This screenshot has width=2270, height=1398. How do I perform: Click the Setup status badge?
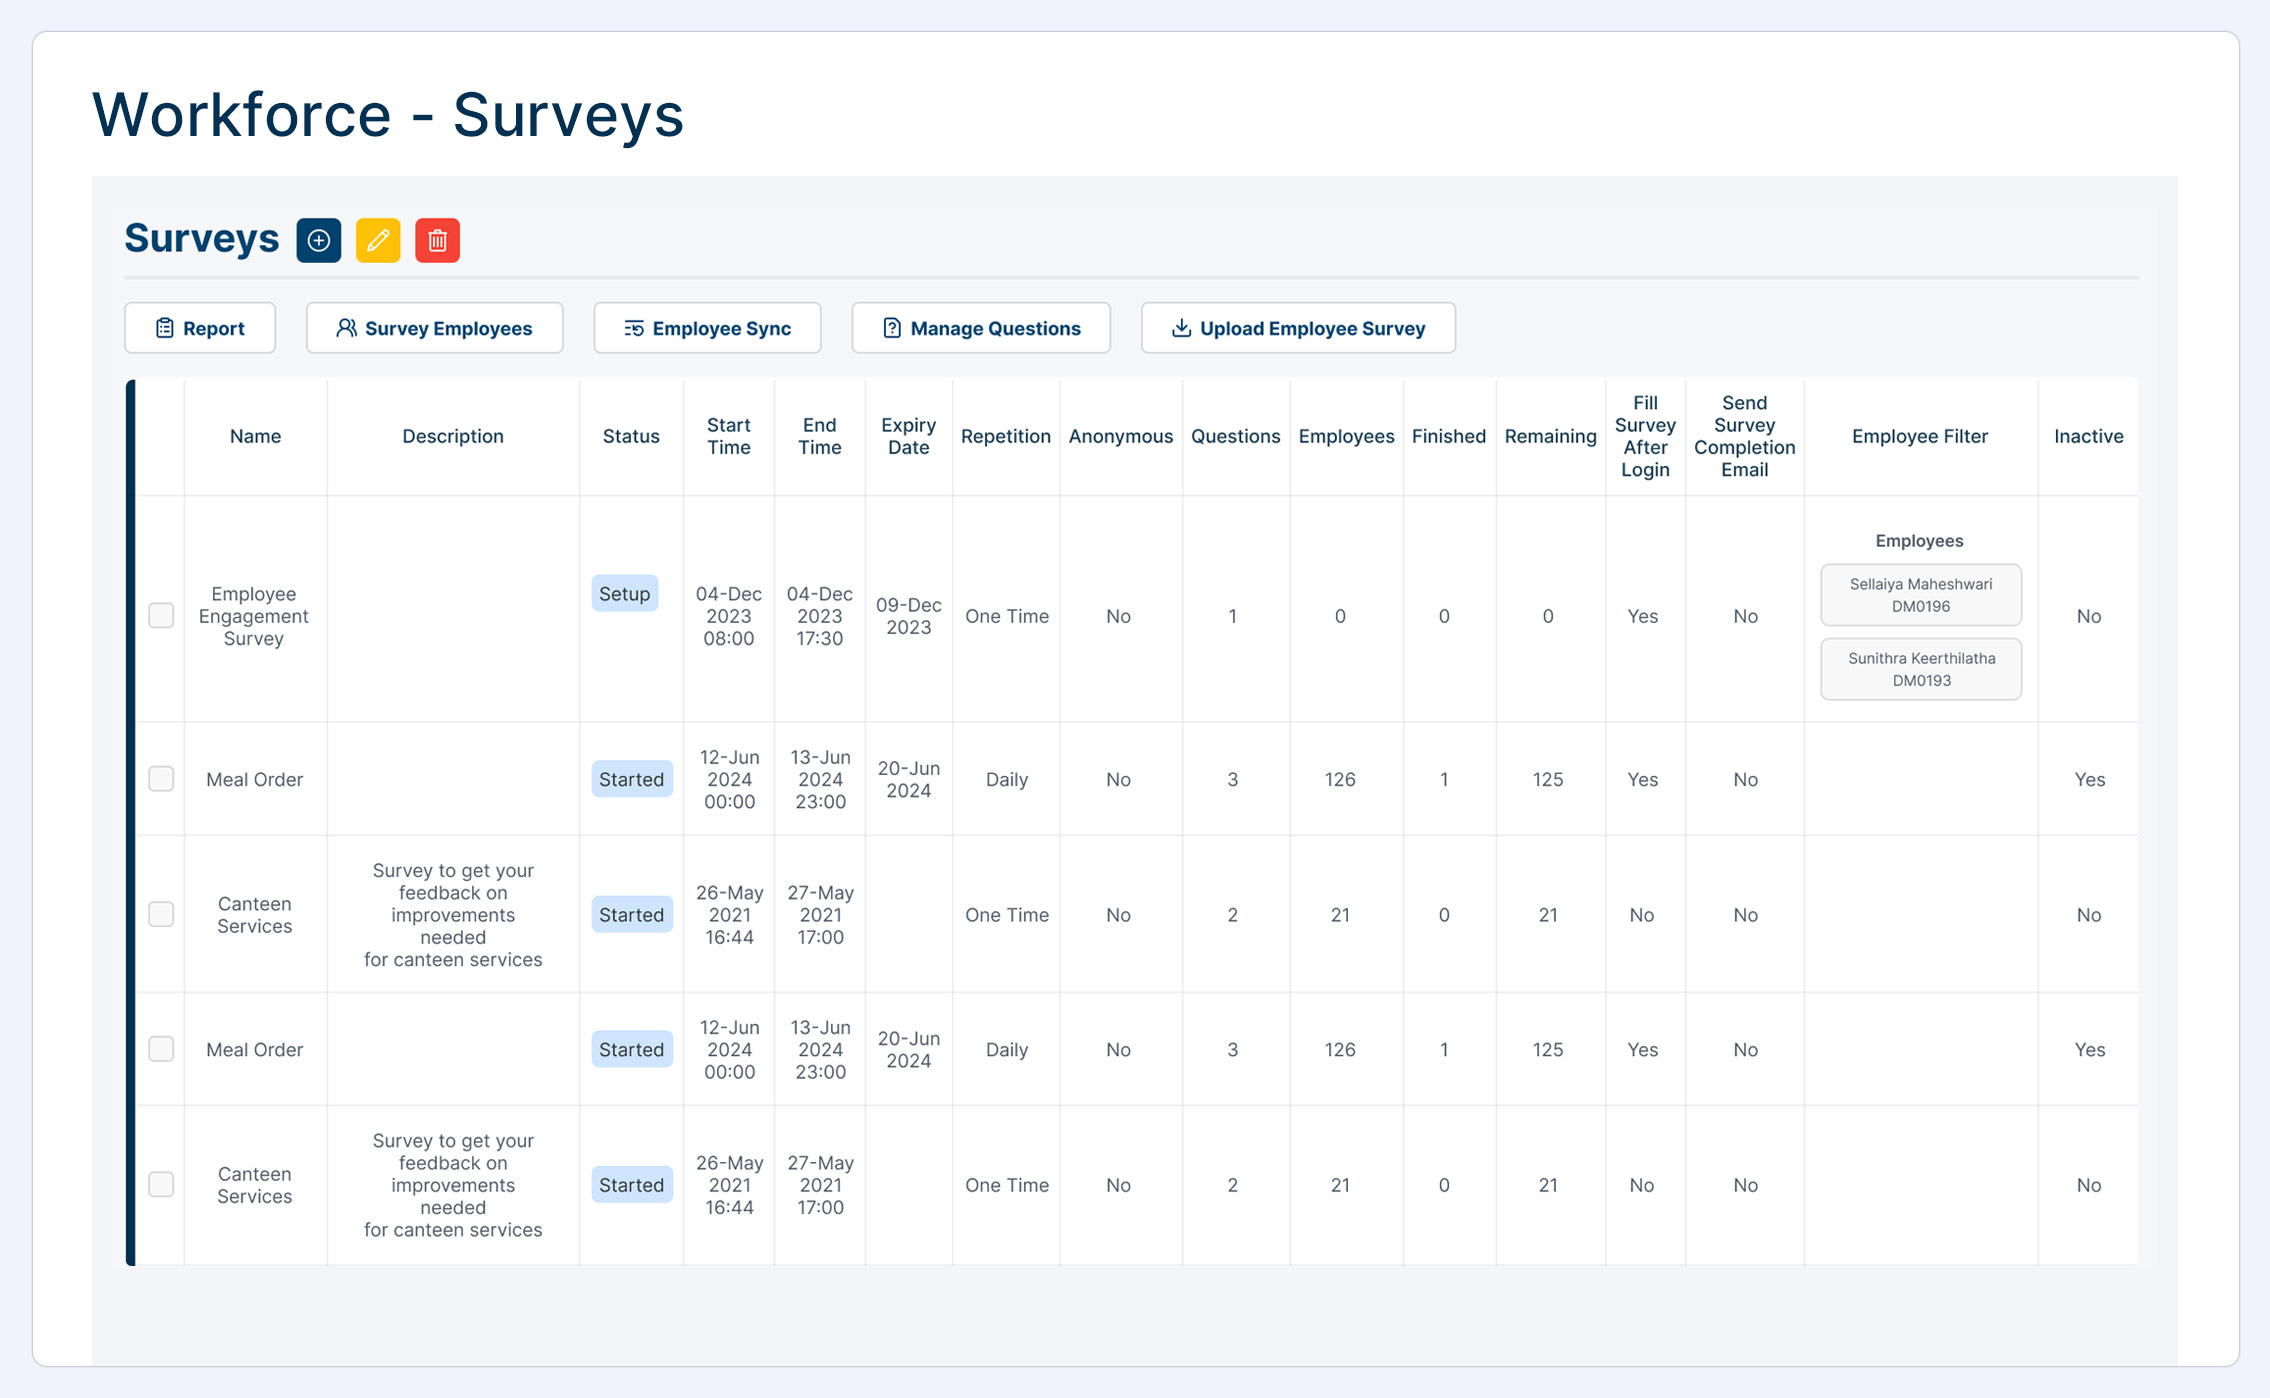624,593
